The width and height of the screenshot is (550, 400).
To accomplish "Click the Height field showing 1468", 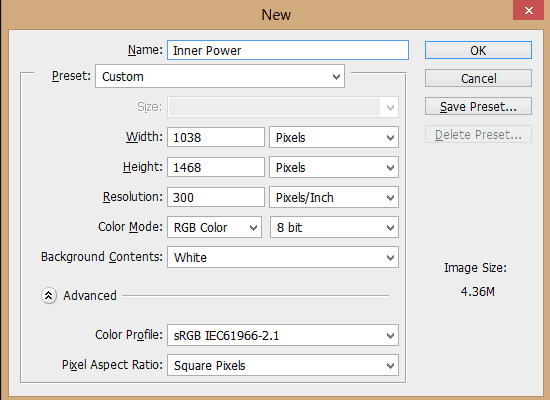I will 216,167.
